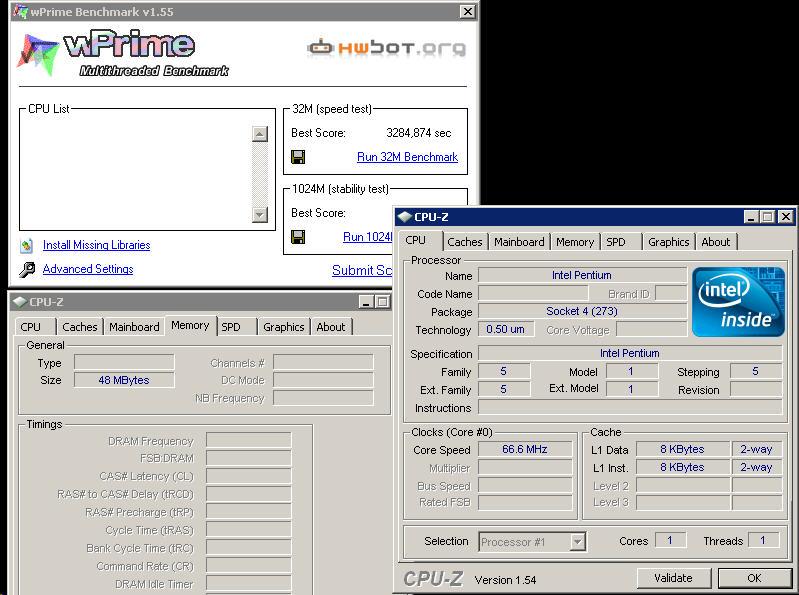This screenshot has height=595, width=799.
Task: Click the 3284,874 sec best score
Action: (x=418, y=133)
